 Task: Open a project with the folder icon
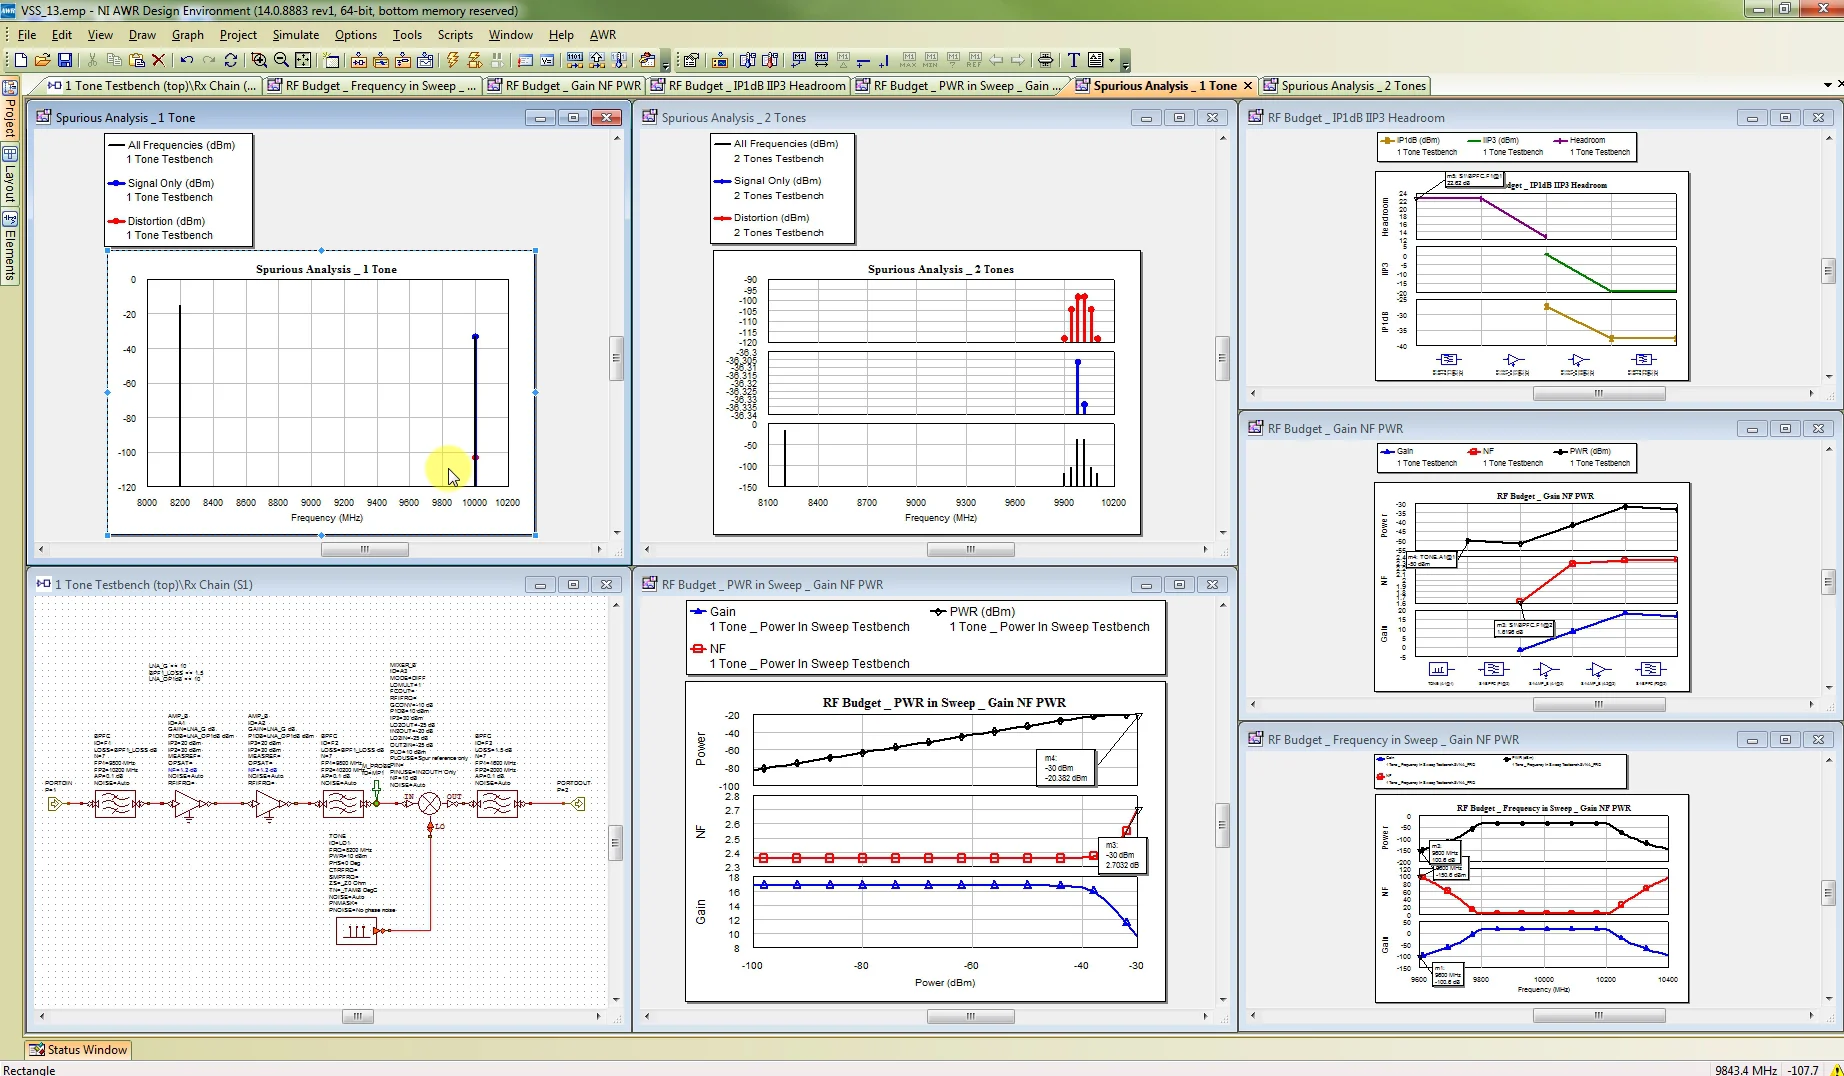(42, 60)
